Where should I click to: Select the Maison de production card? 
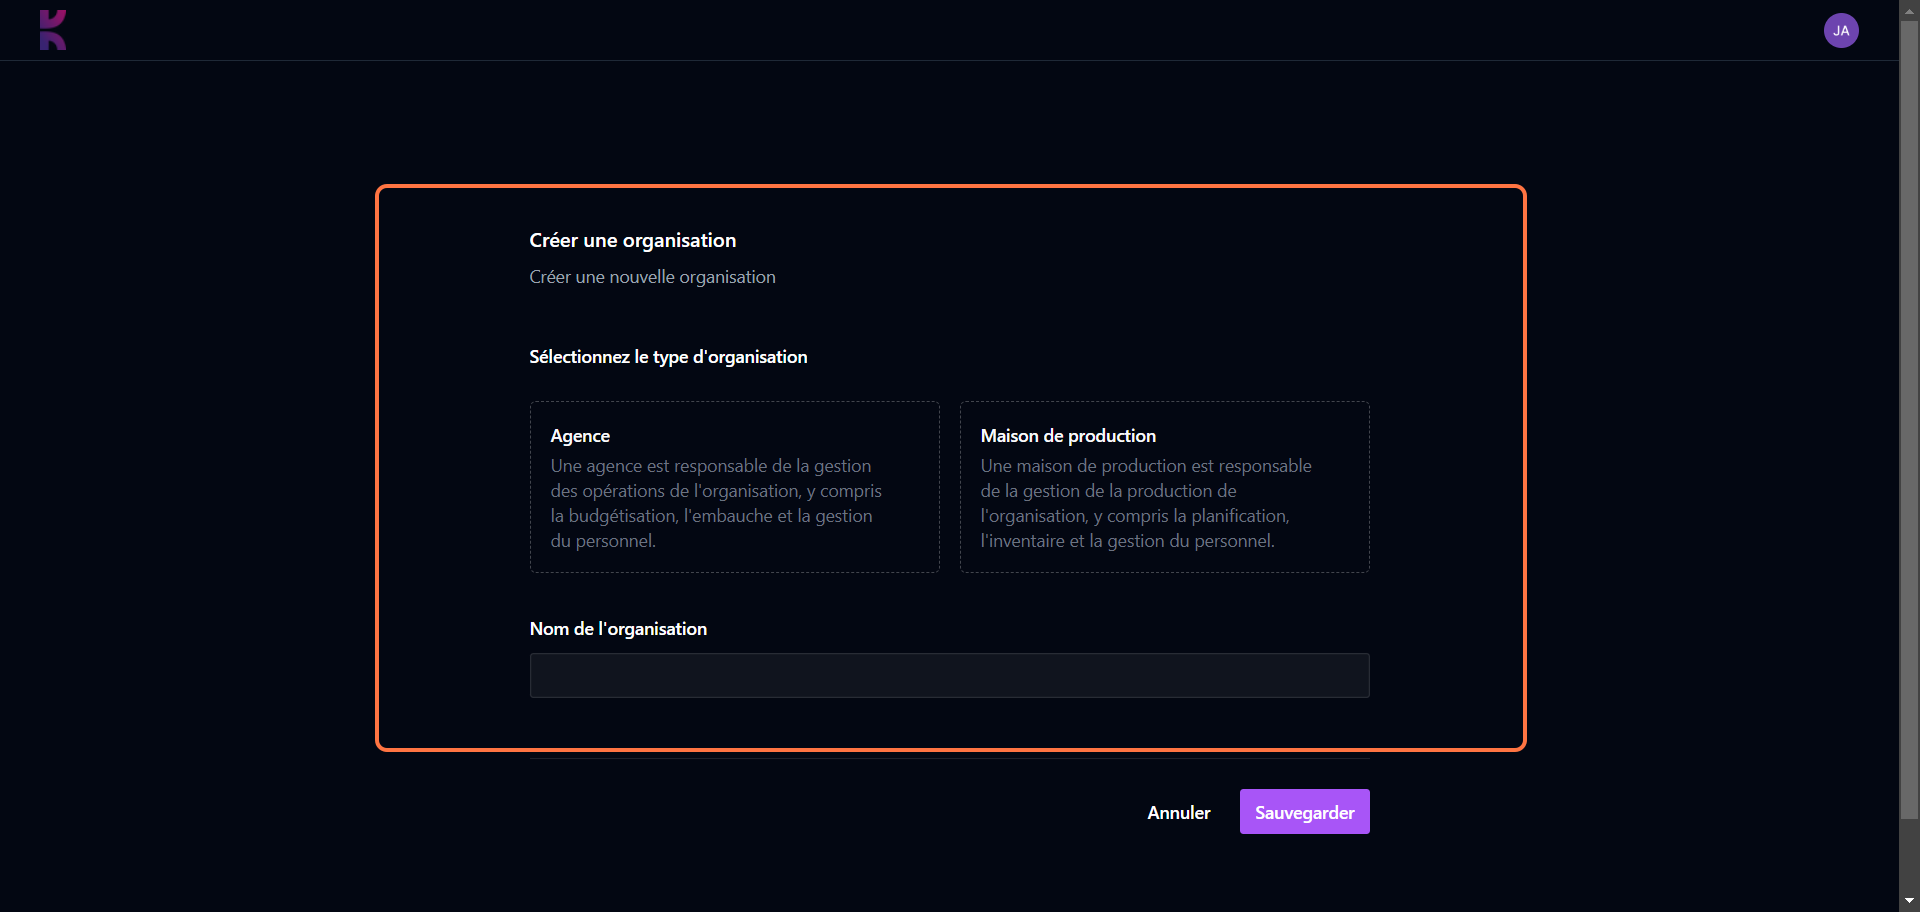[x=1164, y=487]
